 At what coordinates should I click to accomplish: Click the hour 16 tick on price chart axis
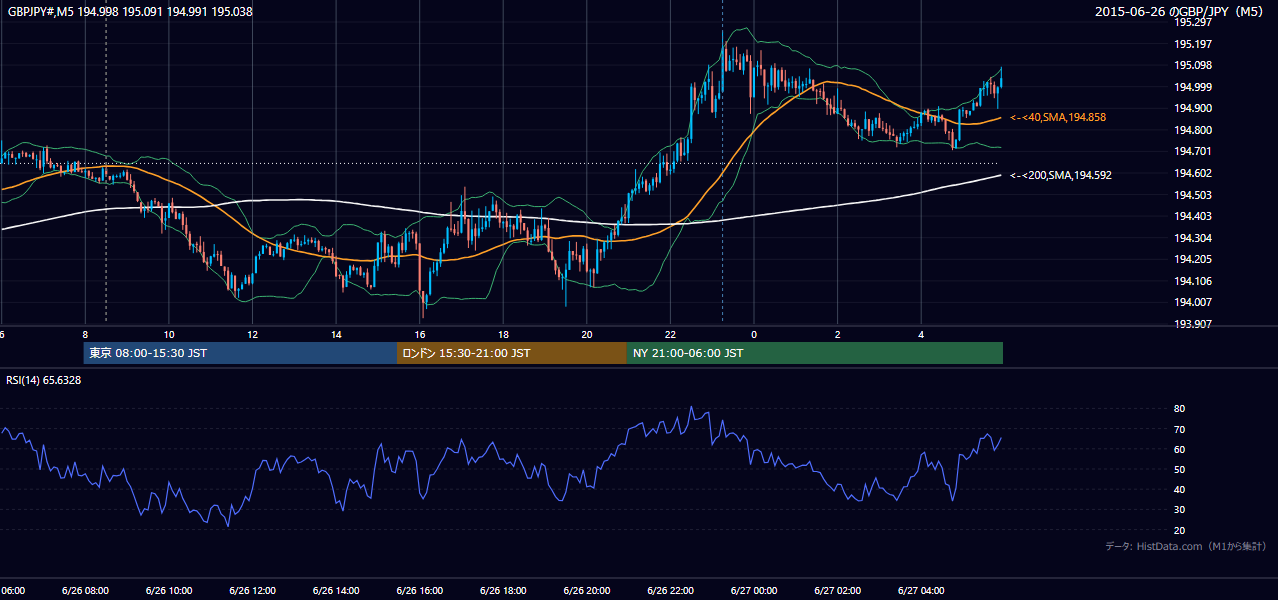point(420,335)
